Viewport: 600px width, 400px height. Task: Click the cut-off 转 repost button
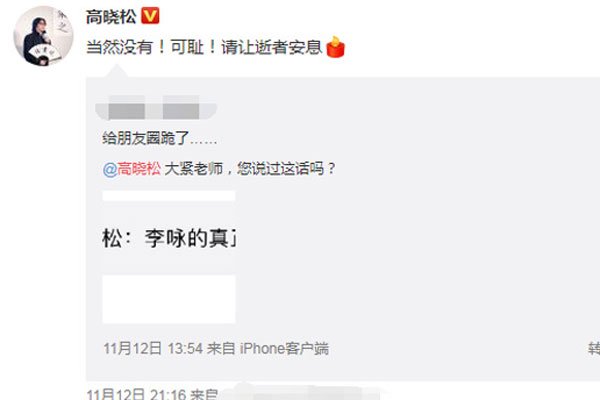pos(594,349)
